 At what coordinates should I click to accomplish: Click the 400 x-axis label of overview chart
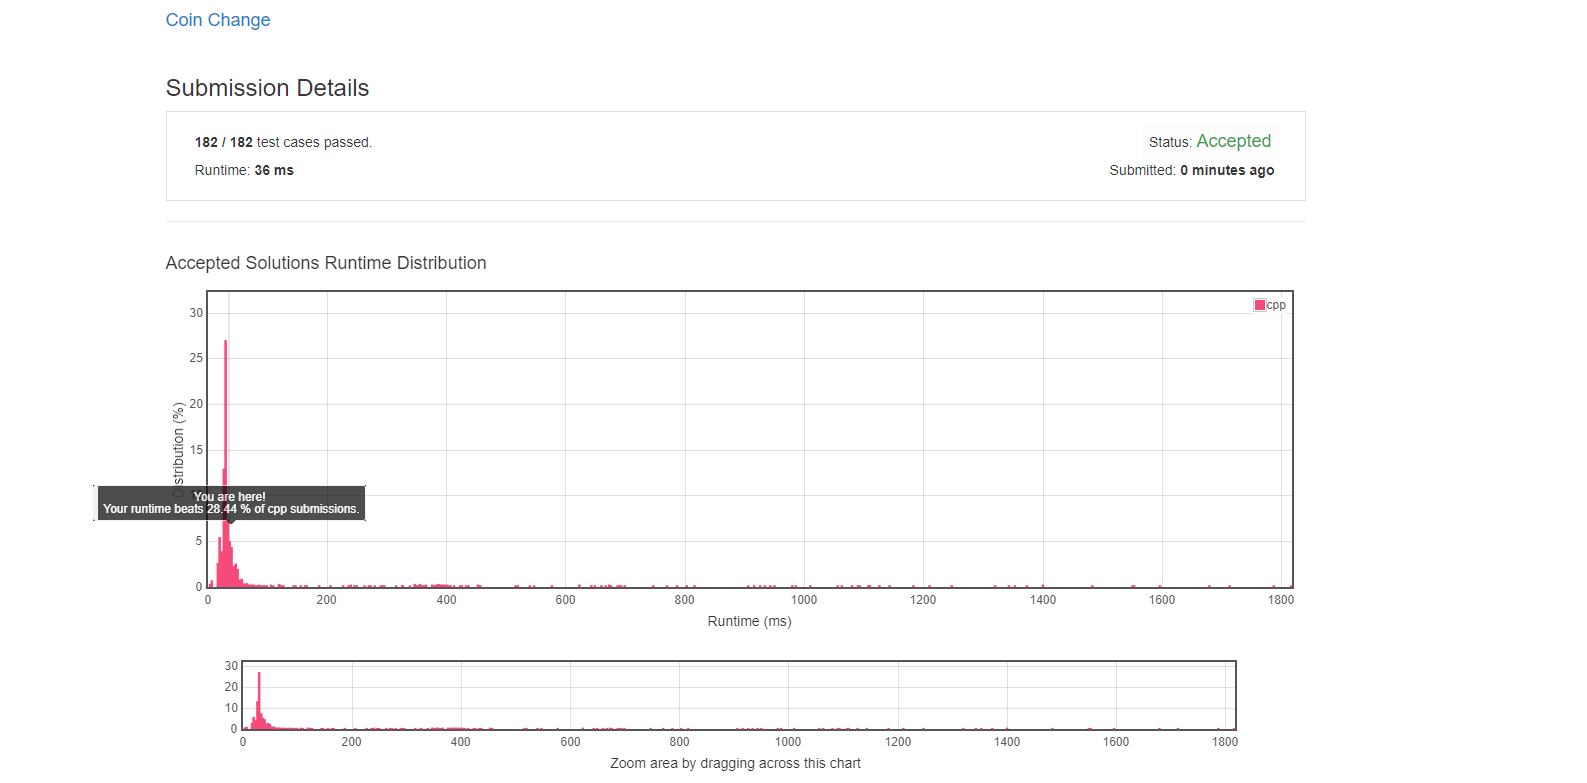point(460,742)
